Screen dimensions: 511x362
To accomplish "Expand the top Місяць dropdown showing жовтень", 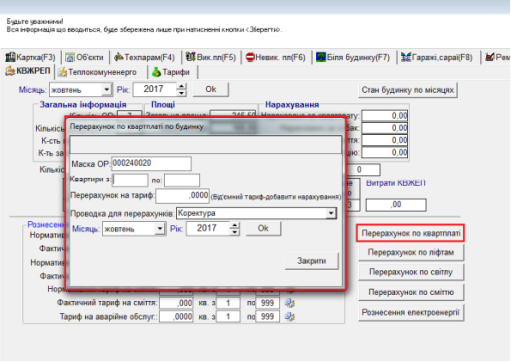I will (x=106, y=90).
